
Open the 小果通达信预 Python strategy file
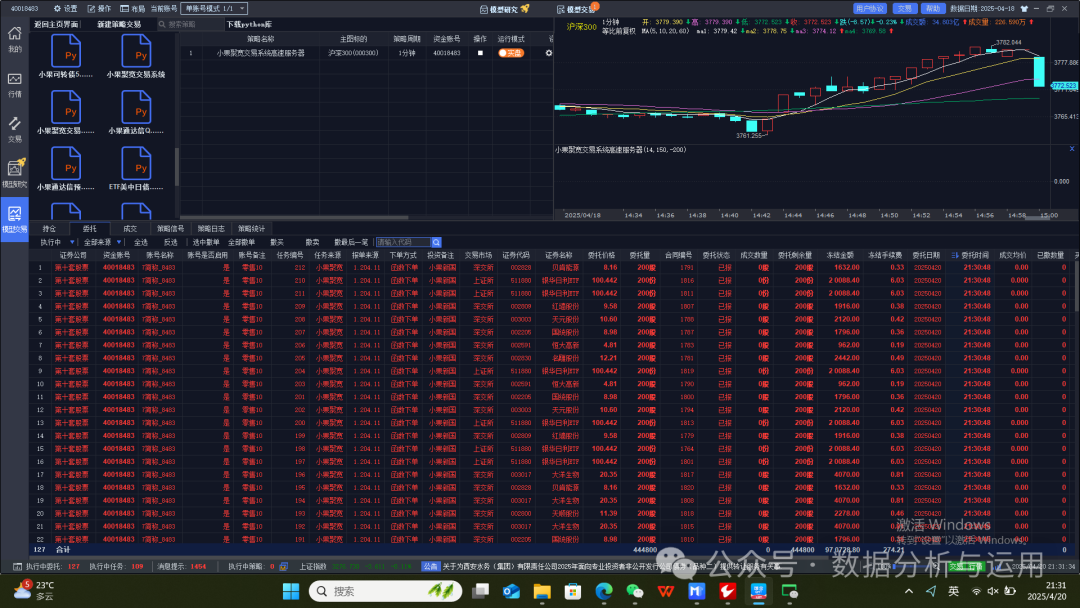pos(66,169)
